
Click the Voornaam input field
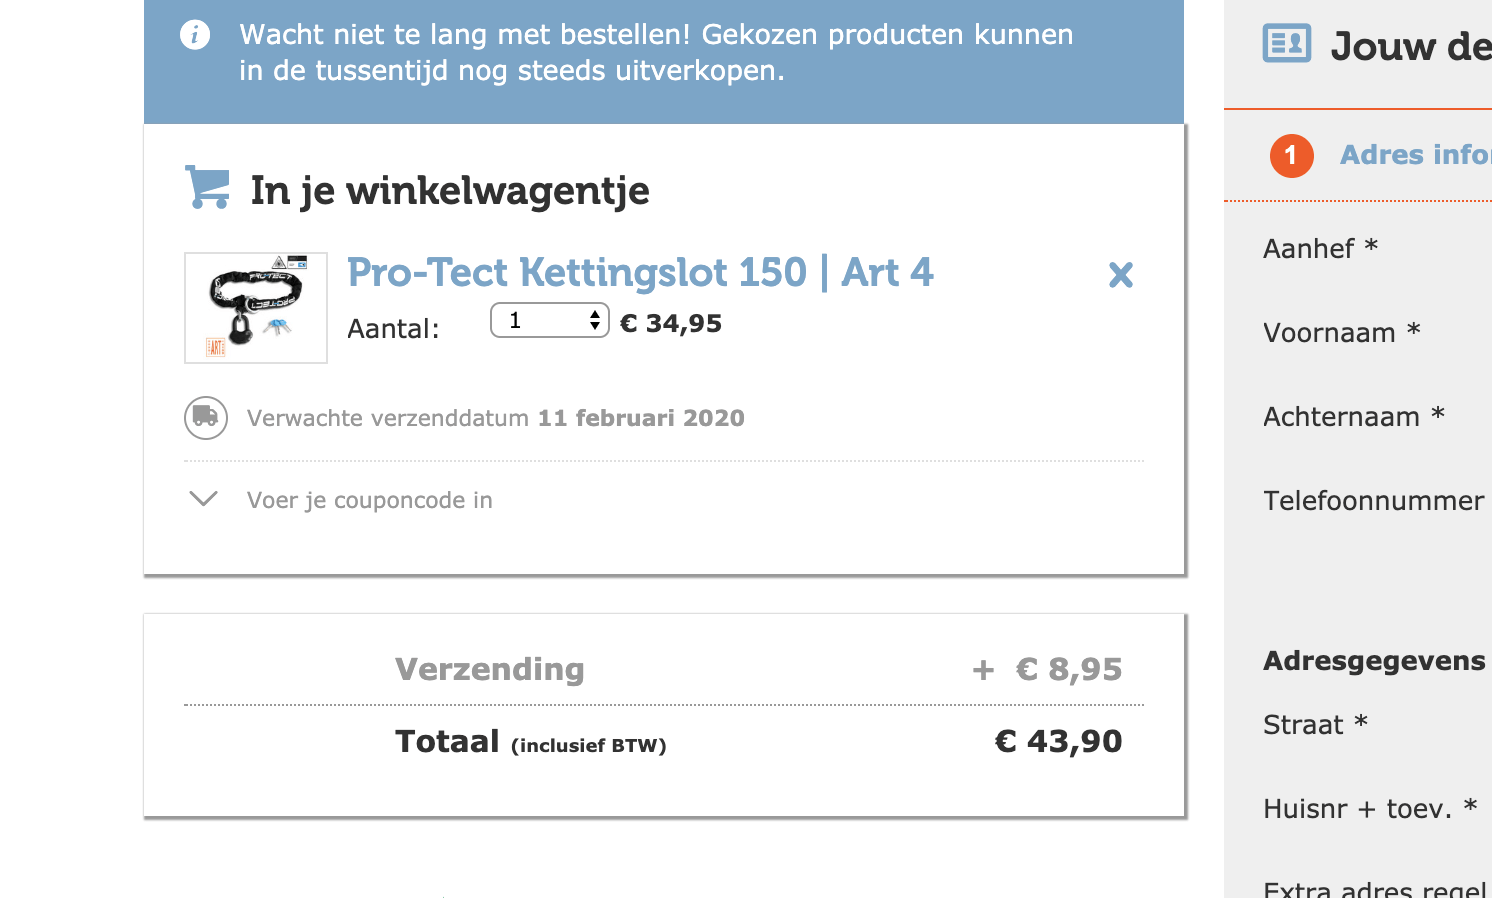pos(1340,333)
